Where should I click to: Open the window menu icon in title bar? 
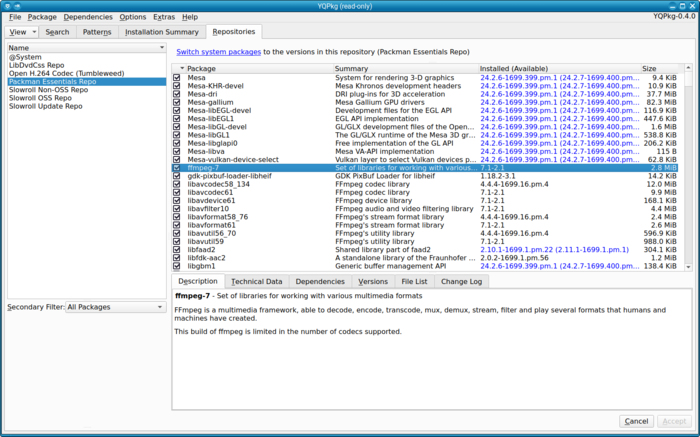(7, 5)
